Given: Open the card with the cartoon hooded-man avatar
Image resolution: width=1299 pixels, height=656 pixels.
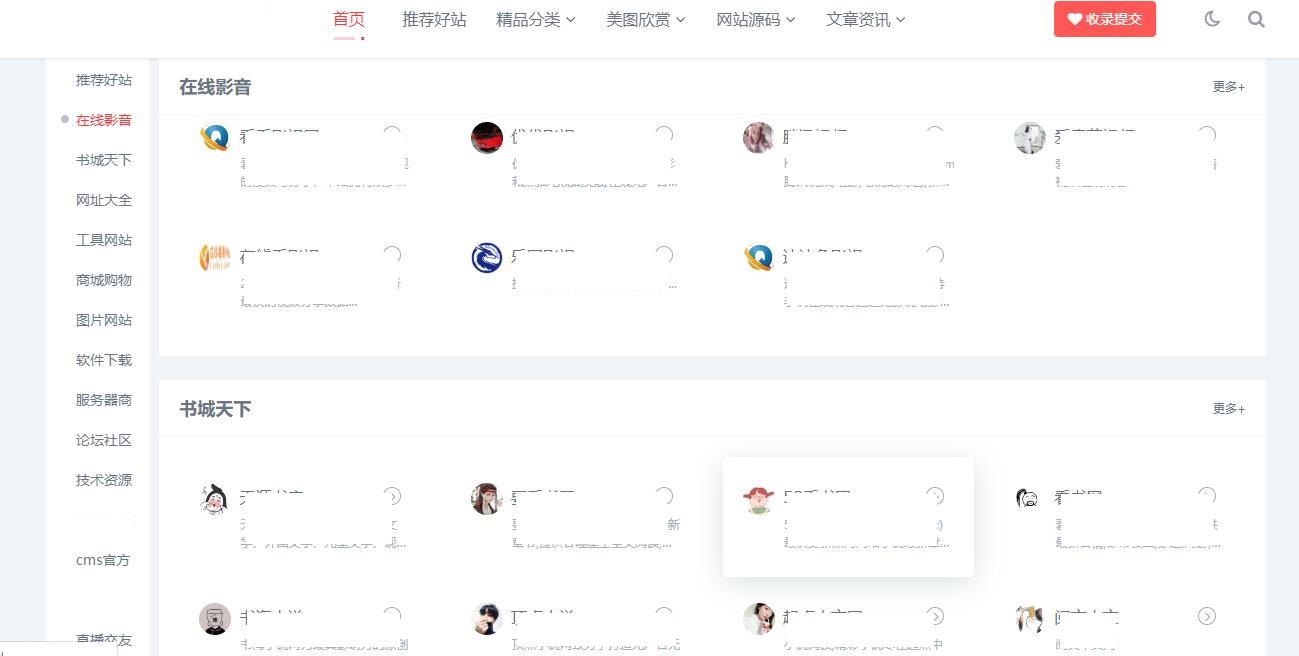Looking at the screenshot, I should coord(304,517).
